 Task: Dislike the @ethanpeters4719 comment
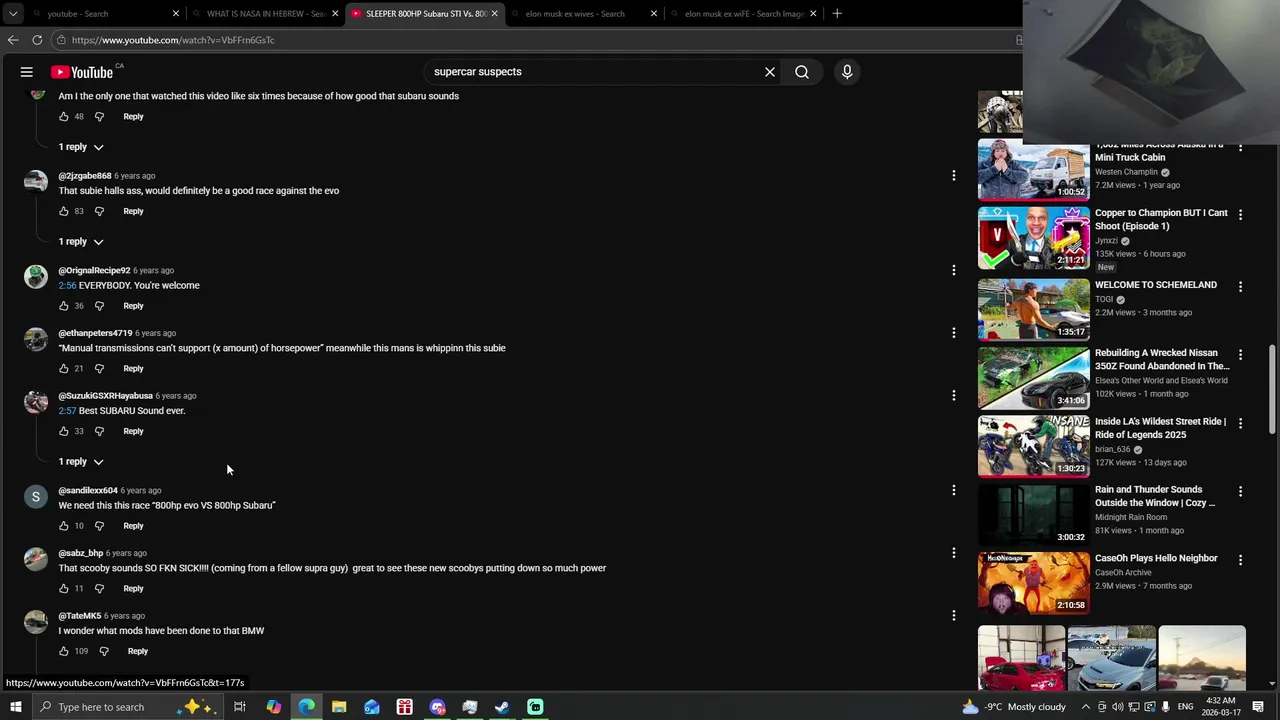point(99,368)
